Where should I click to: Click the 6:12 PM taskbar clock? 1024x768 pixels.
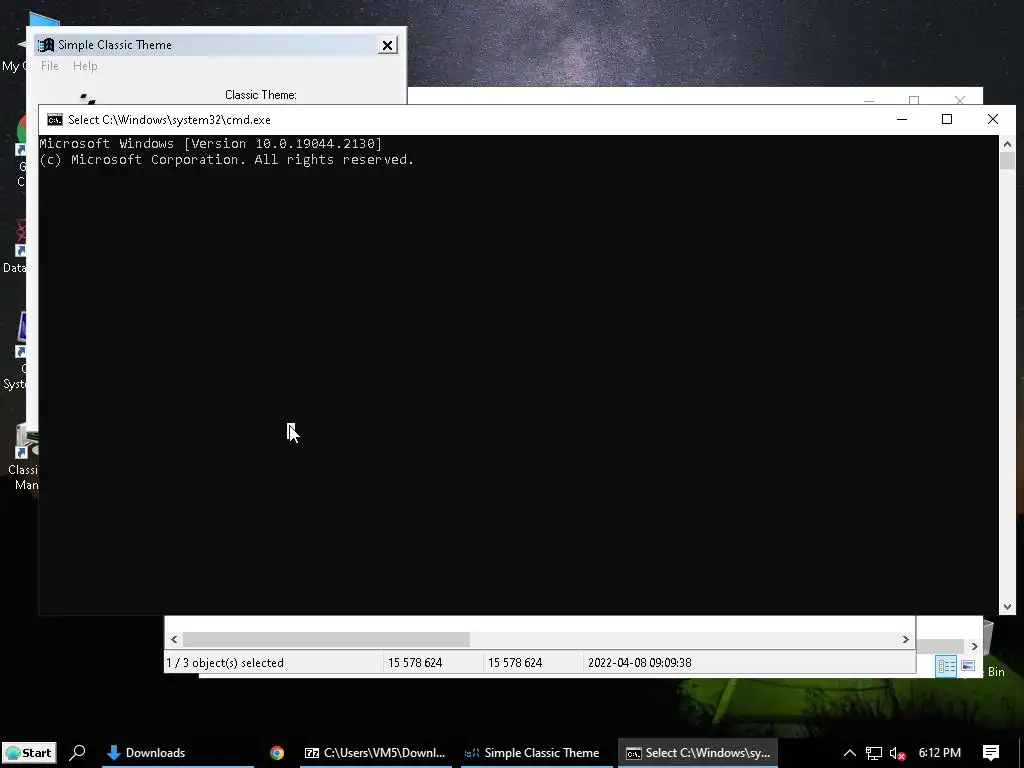point(940,753)
